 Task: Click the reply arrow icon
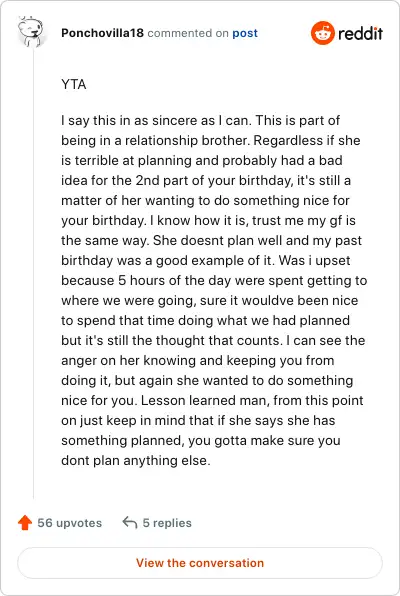point(130,523)
